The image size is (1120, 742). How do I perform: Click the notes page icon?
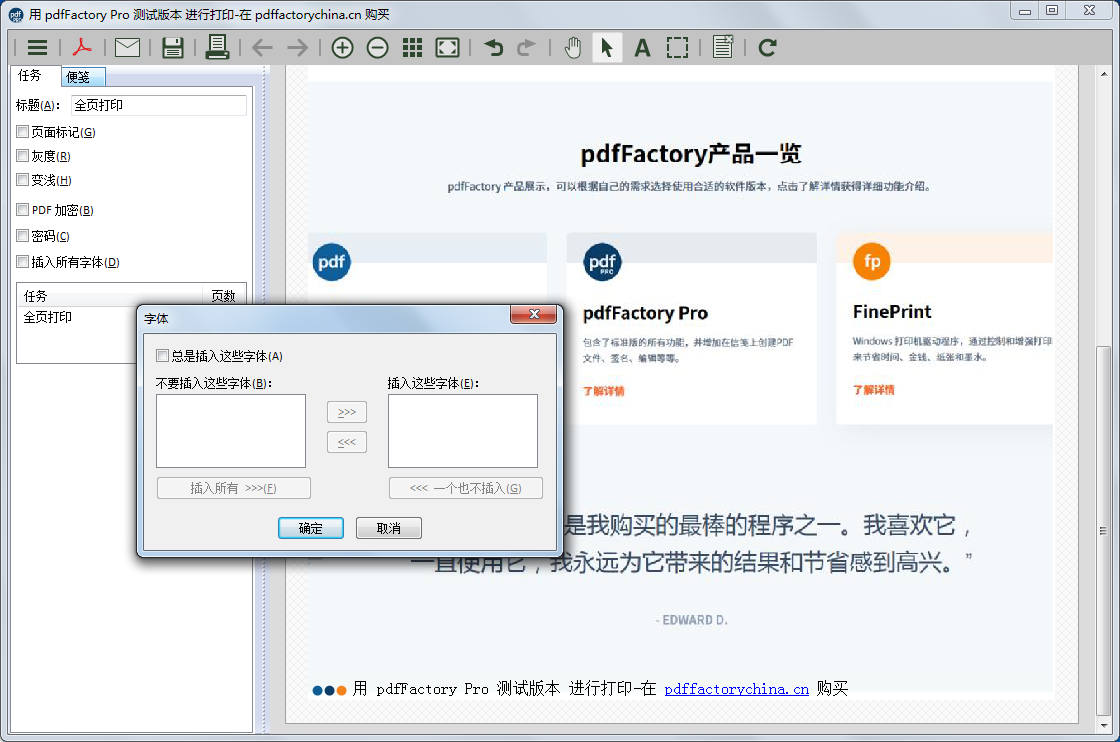[723, 47]
